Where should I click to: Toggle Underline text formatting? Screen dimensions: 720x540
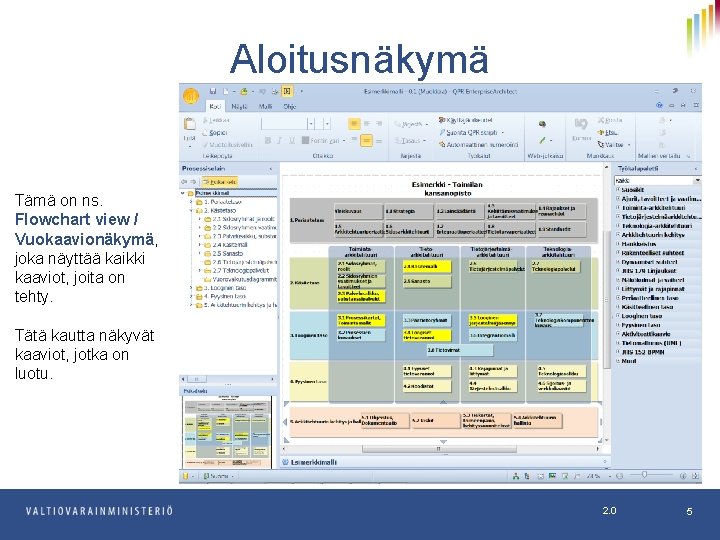pos(291,141)
